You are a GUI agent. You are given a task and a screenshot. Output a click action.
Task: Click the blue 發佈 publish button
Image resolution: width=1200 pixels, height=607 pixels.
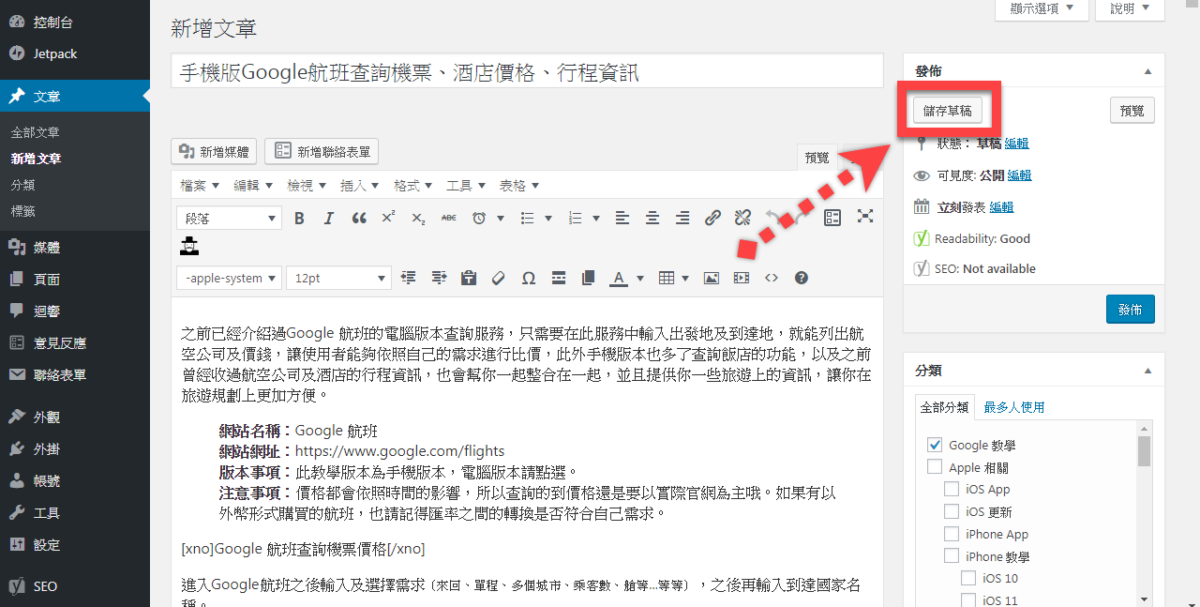point(1130,309)
